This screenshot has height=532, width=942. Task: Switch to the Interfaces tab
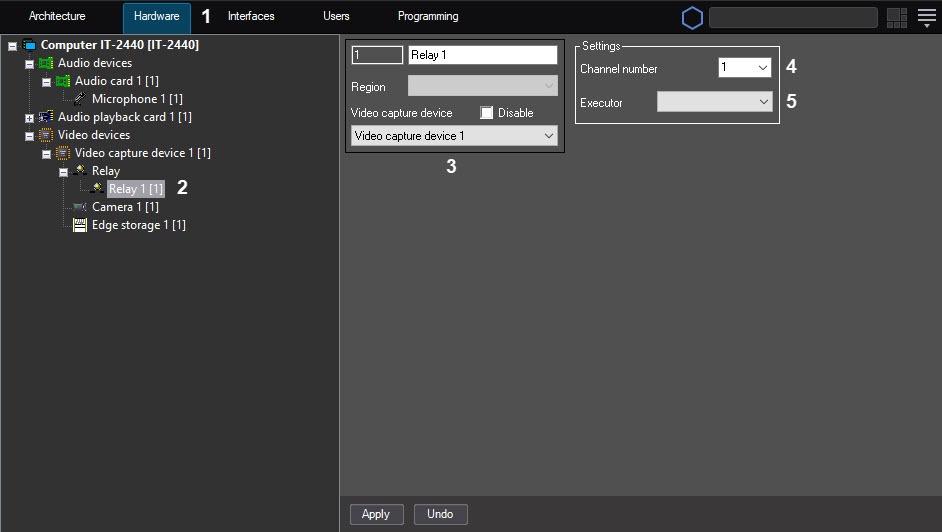coord(251,17)
